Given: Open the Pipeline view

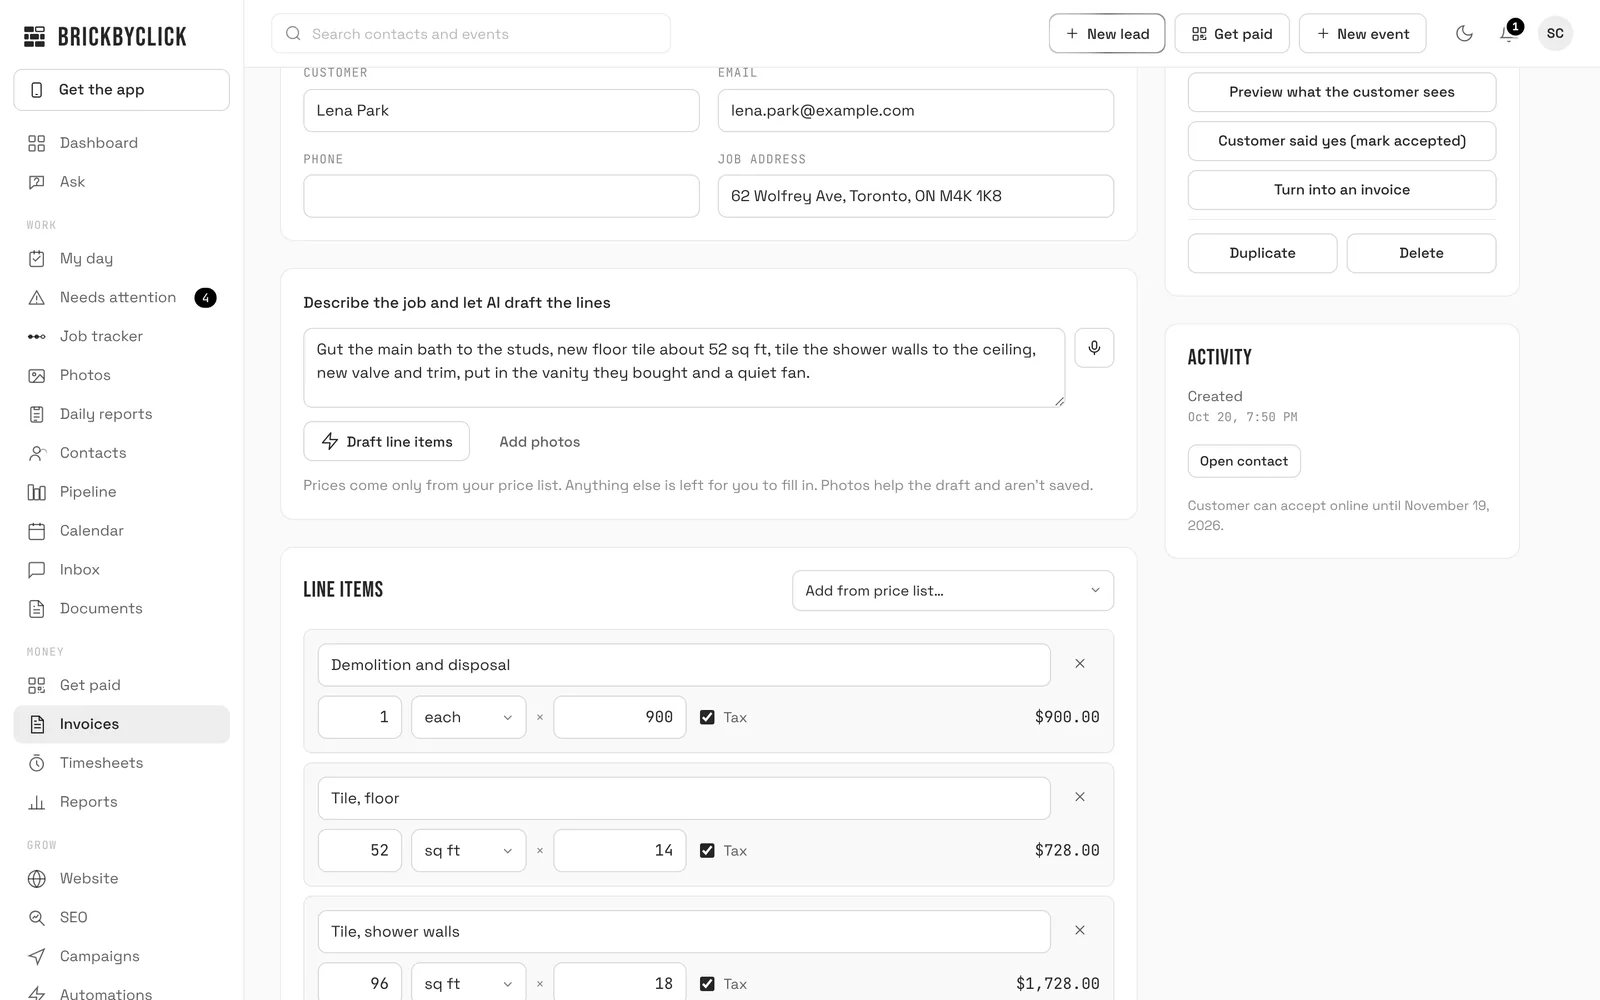Looking at the screenshot, I should click(122, 492).
